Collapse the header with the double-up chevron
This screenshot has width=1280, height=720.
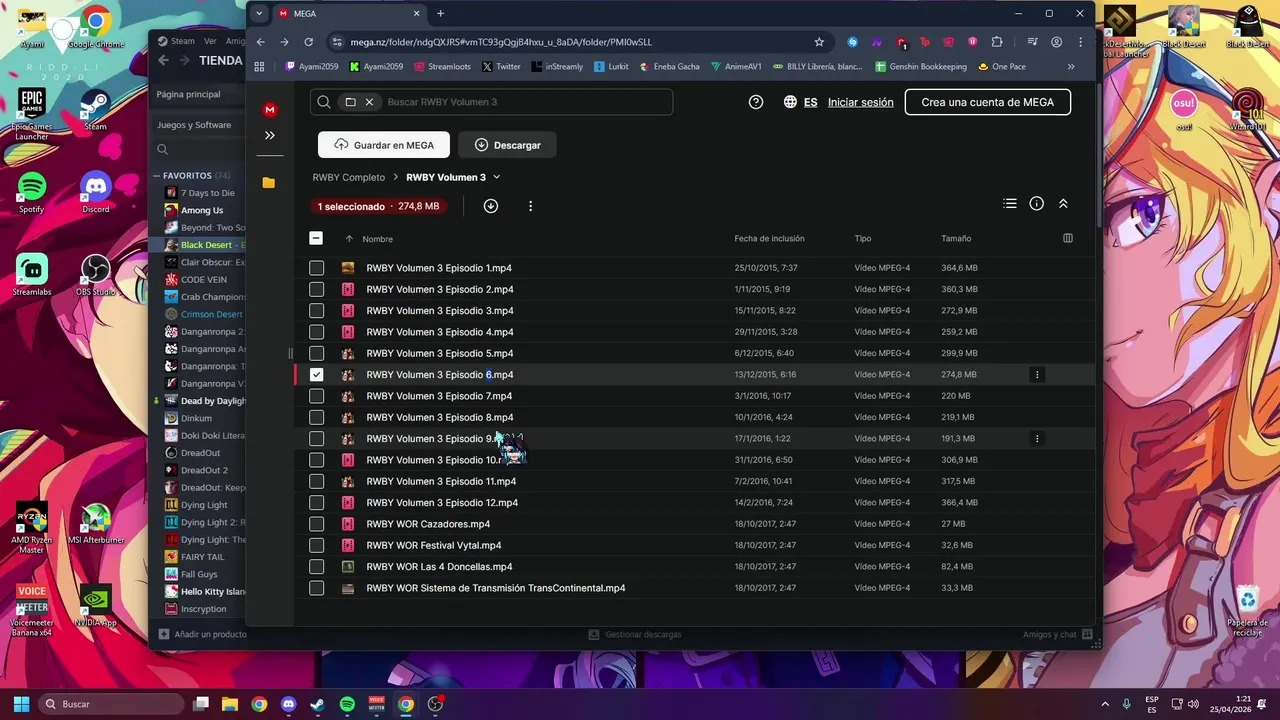pyautogui.click(x=1063, y=203)
